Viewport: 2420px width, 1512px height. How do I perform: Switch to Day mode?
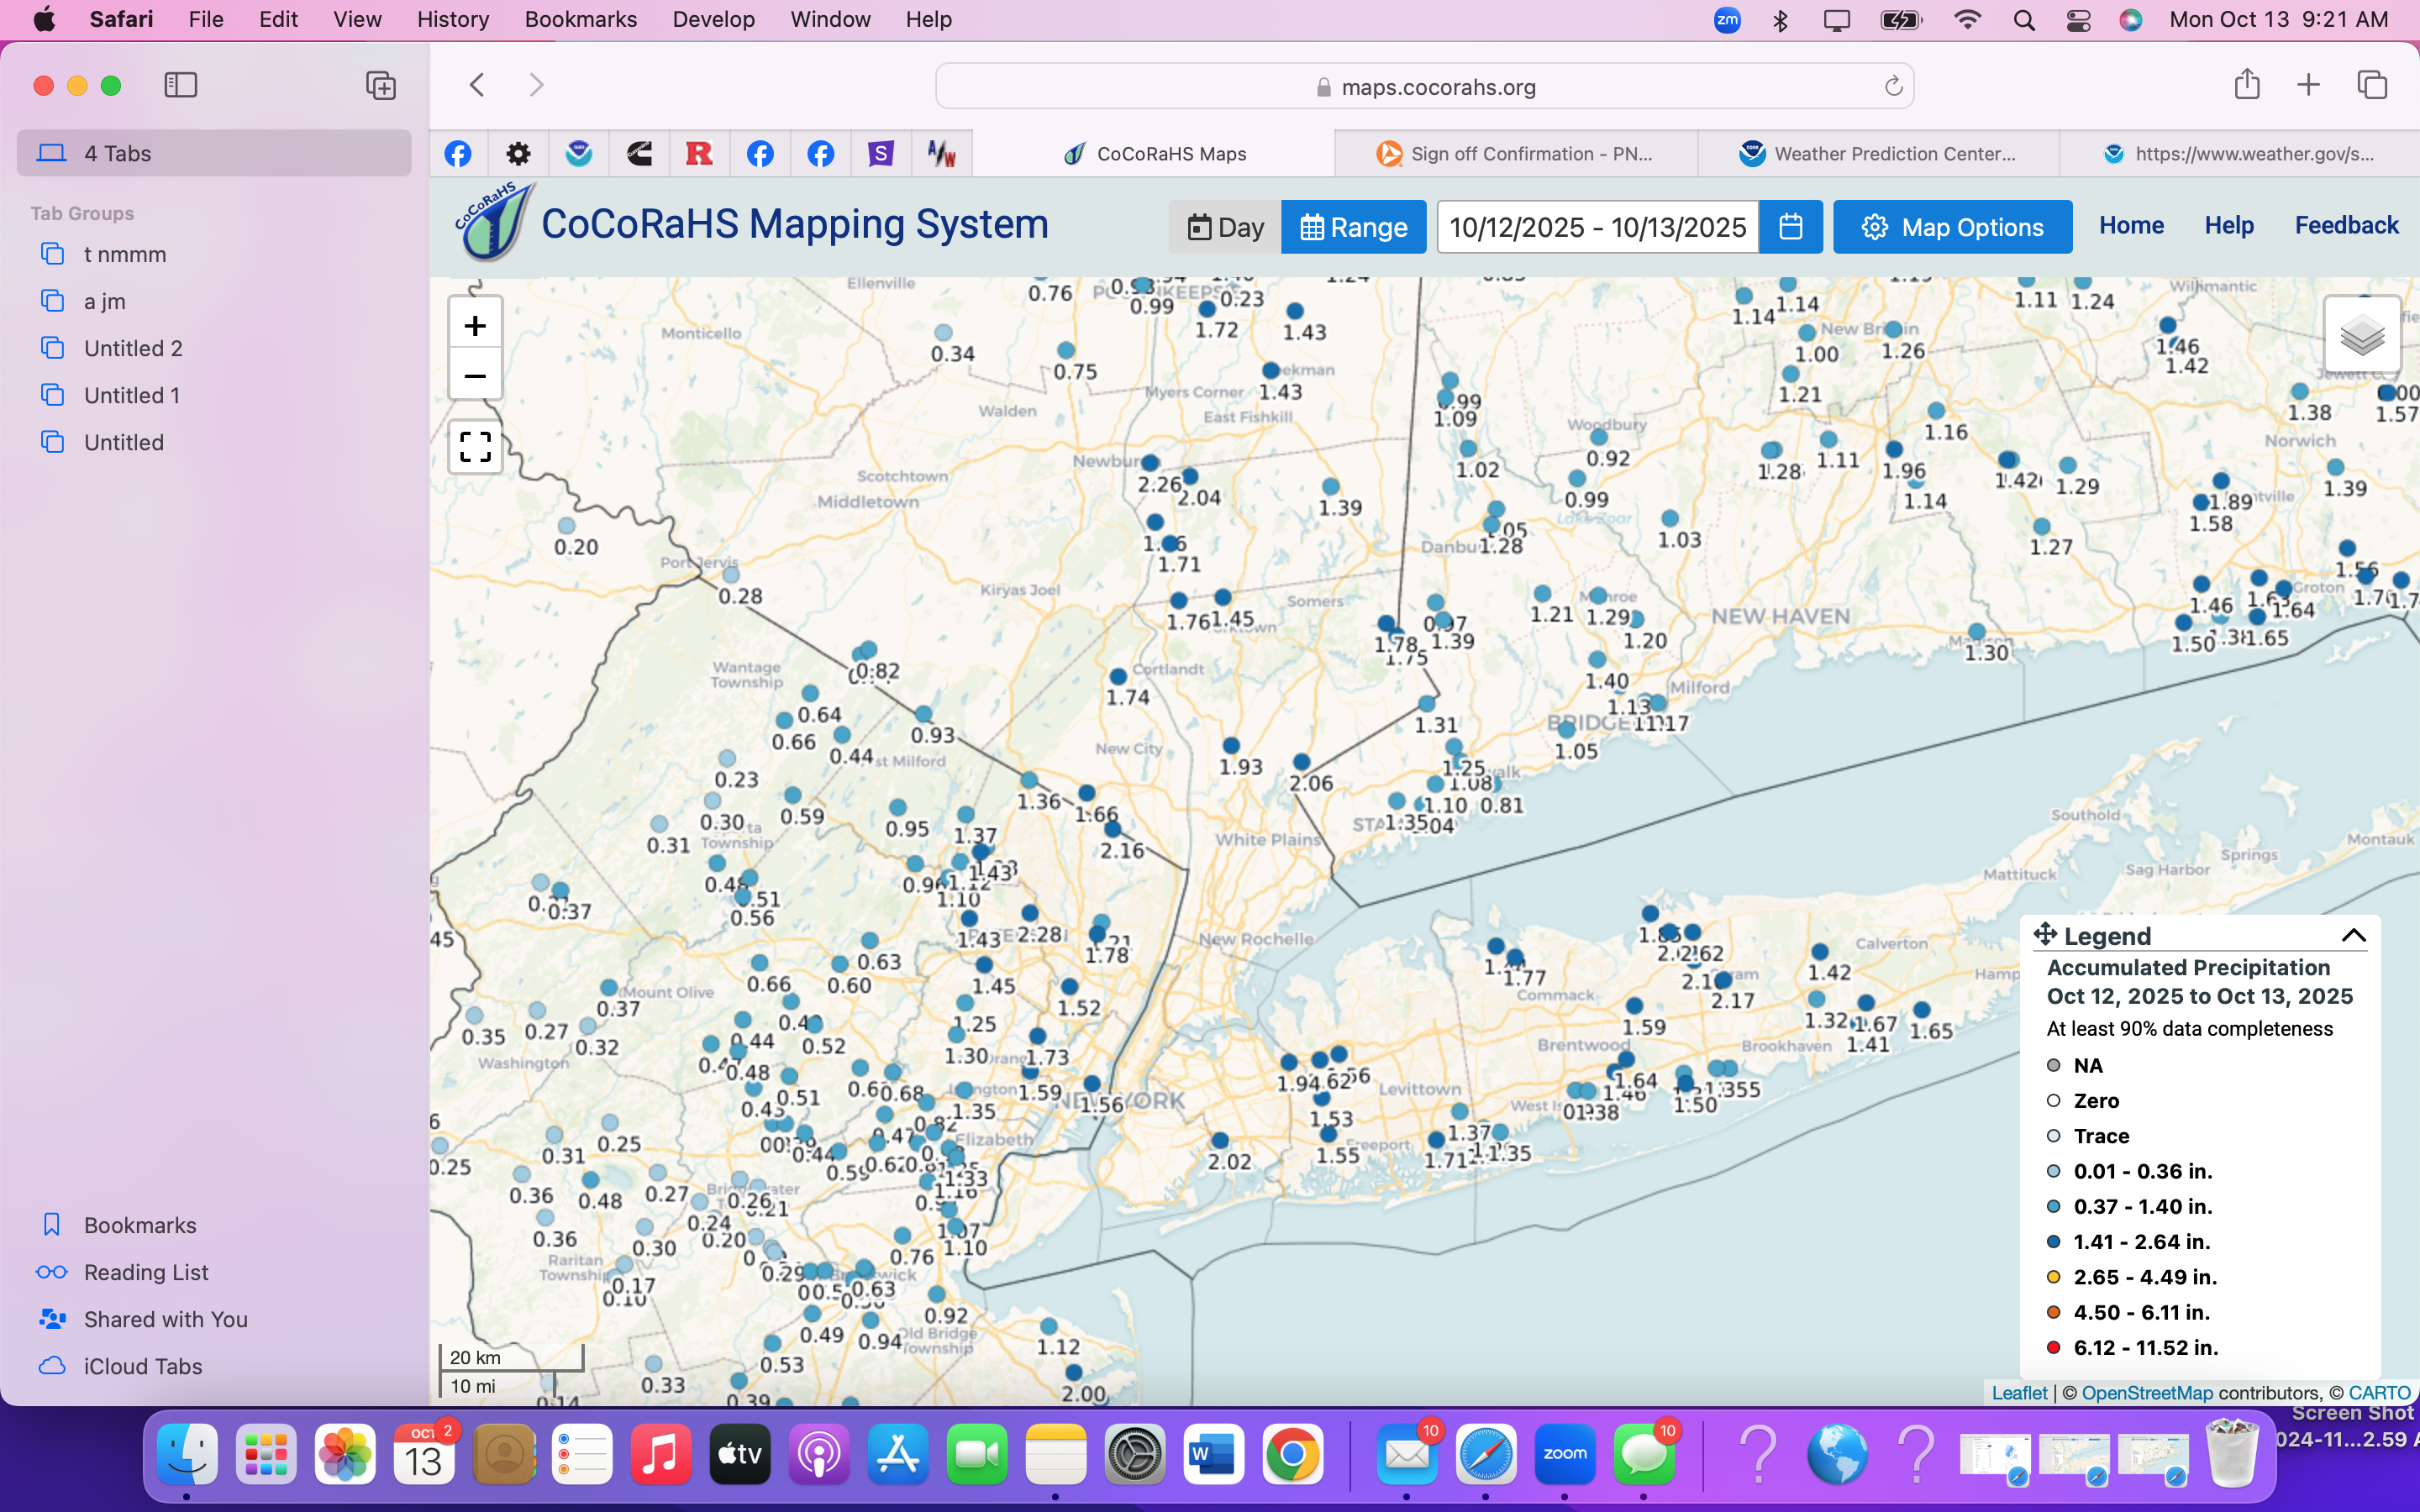pos(1225,227)
